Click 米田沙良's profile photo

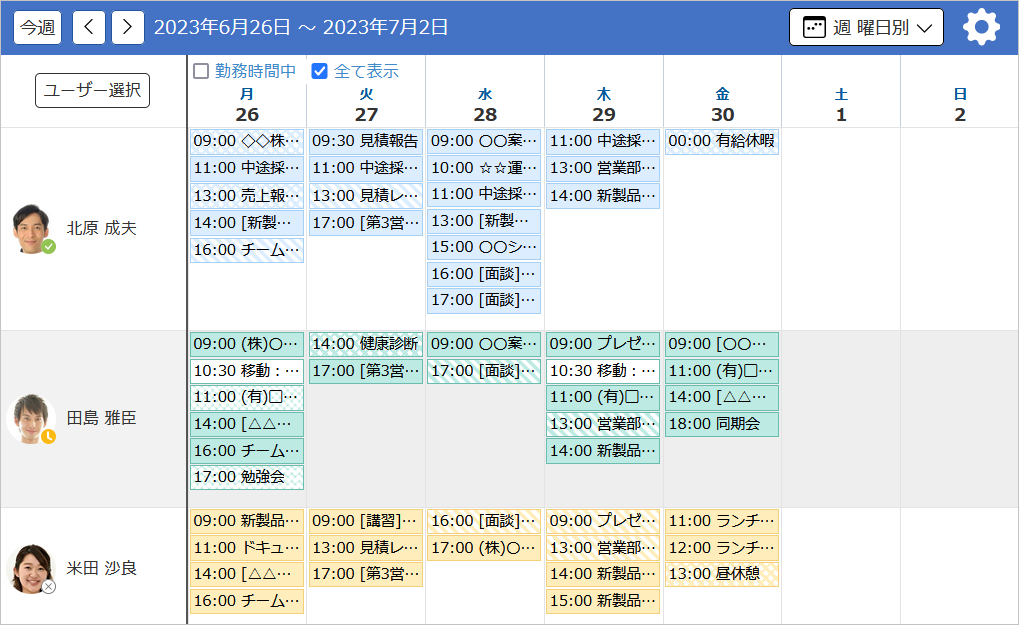33,568
